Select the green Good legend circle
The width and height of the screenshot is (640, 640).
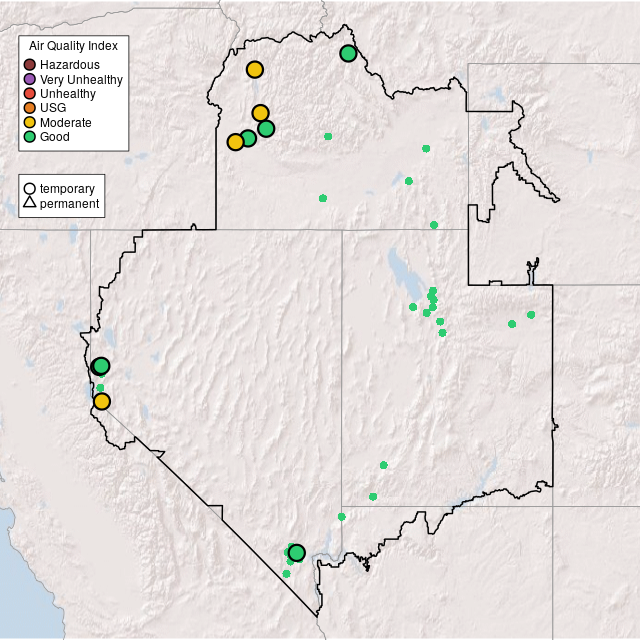pyautogui.click(x=30, y=136)
